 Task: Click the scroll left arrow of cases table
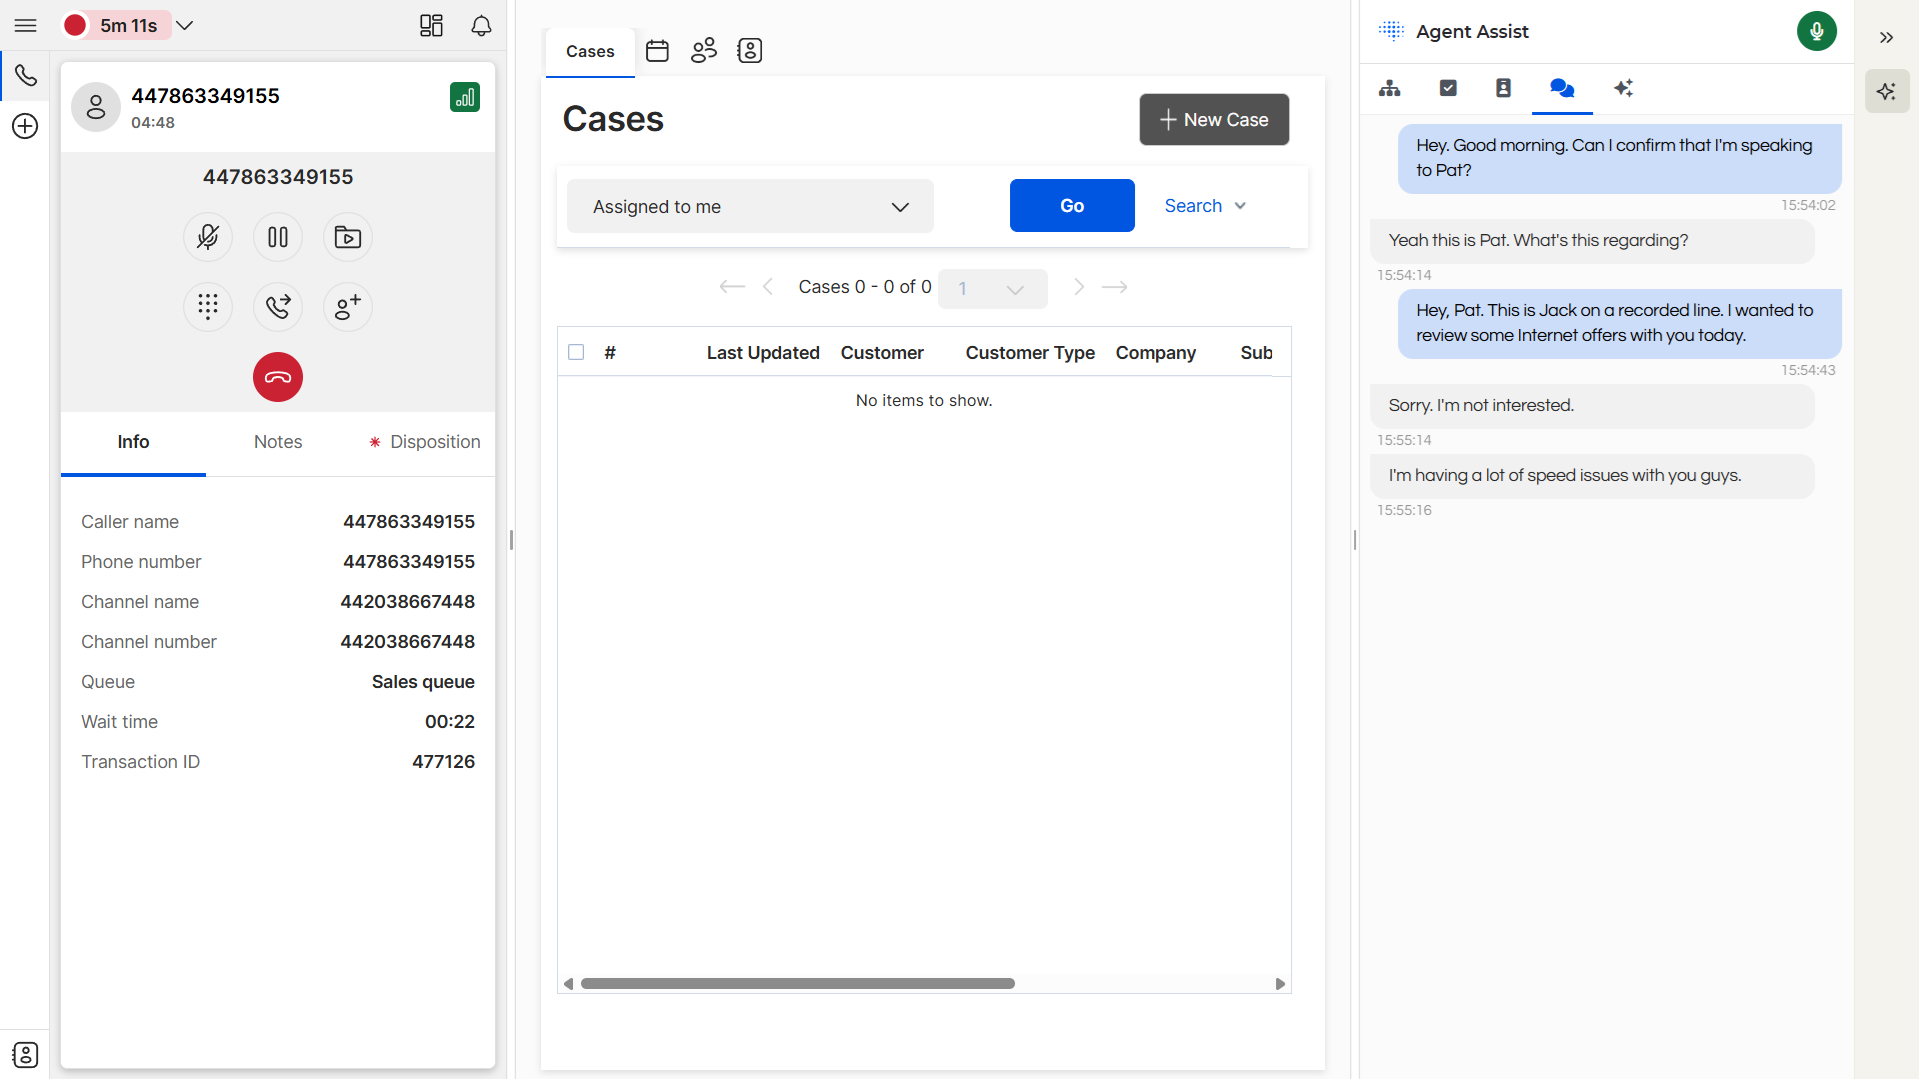[568, 984]
